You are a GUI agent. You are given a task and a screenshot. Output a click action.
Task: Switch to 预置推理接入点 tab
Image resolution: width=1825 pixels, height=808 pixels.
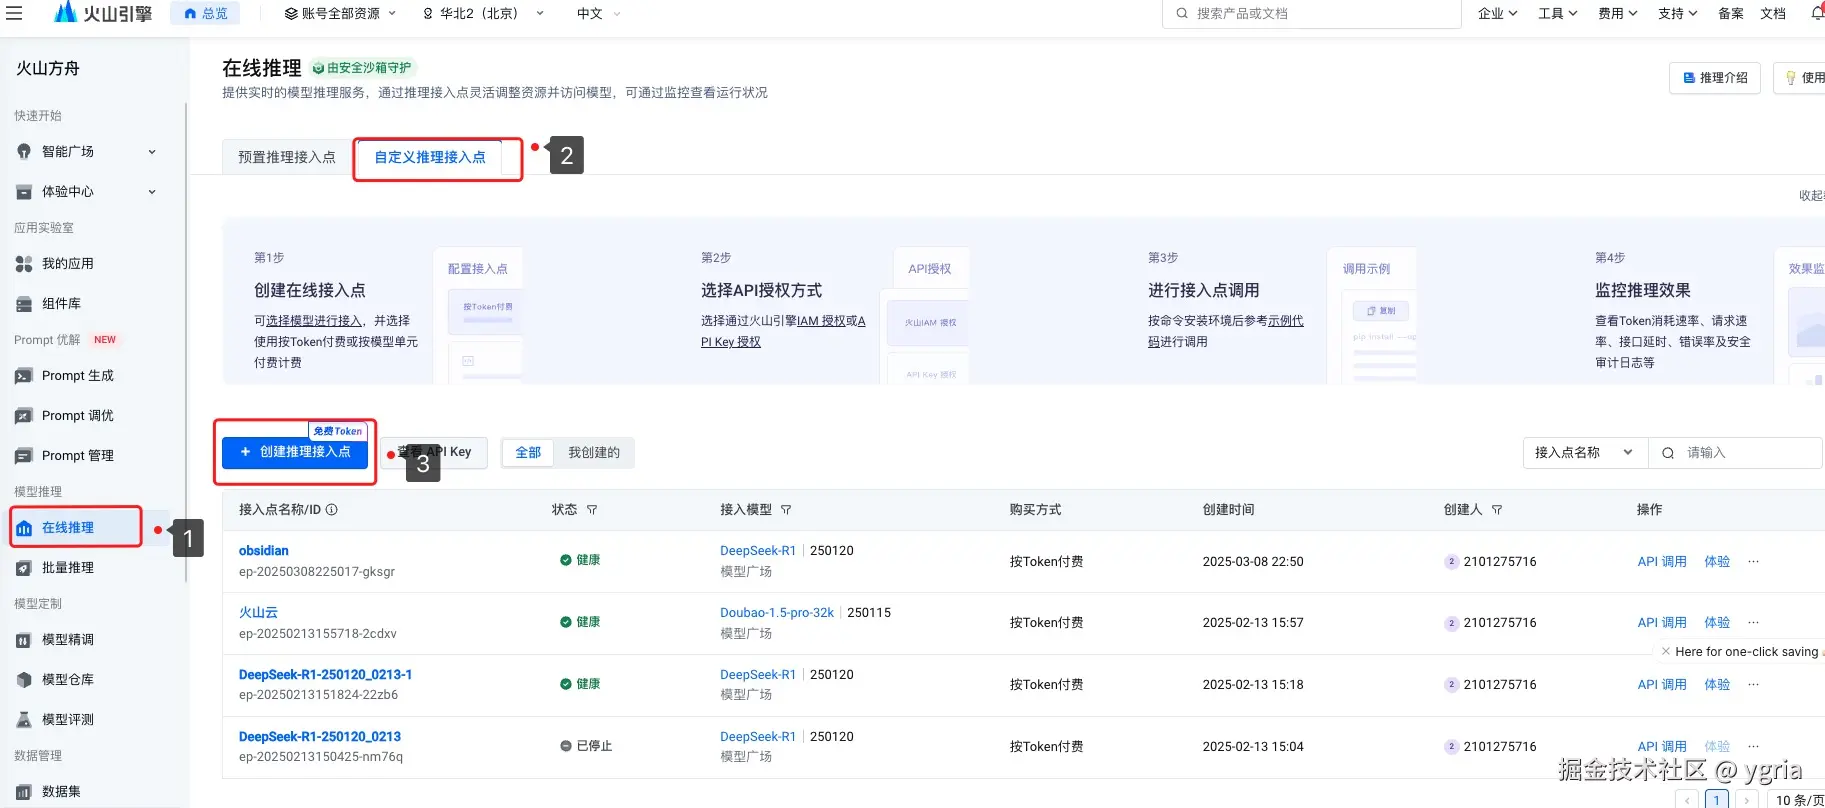(x=287, y=157)
